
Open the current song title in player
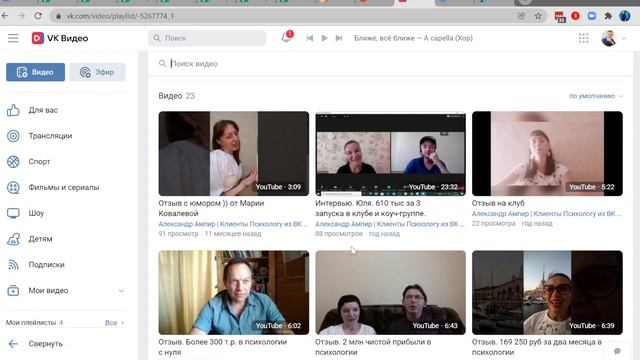(x=413, y=38)
